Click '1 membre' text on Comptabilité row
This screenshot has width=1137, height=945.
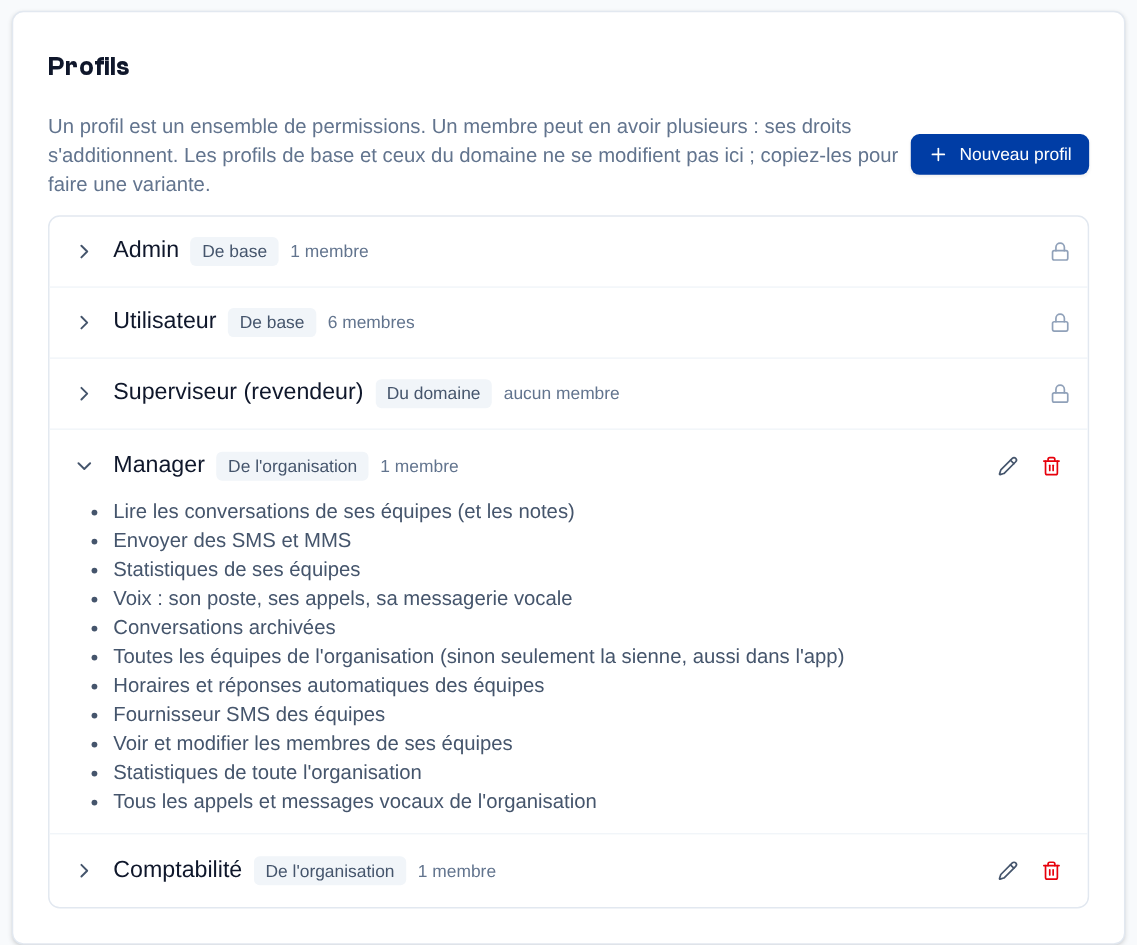coord(457,871)
